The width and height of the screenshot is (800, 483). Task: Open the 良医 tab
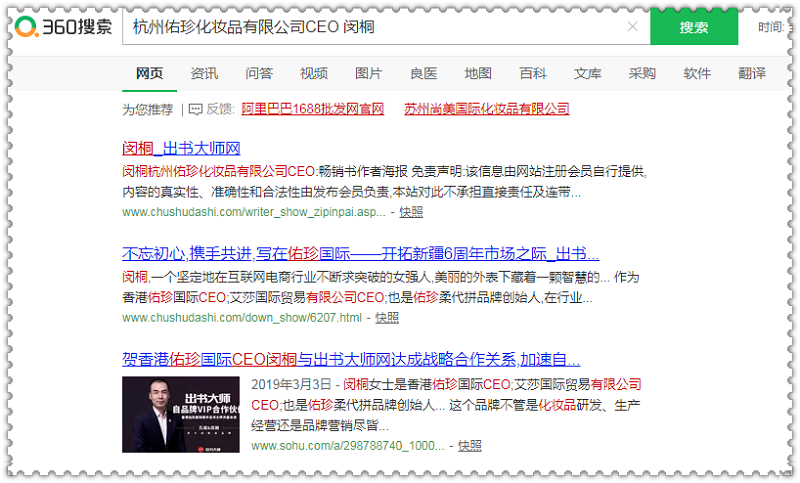[x=423, y=73]
